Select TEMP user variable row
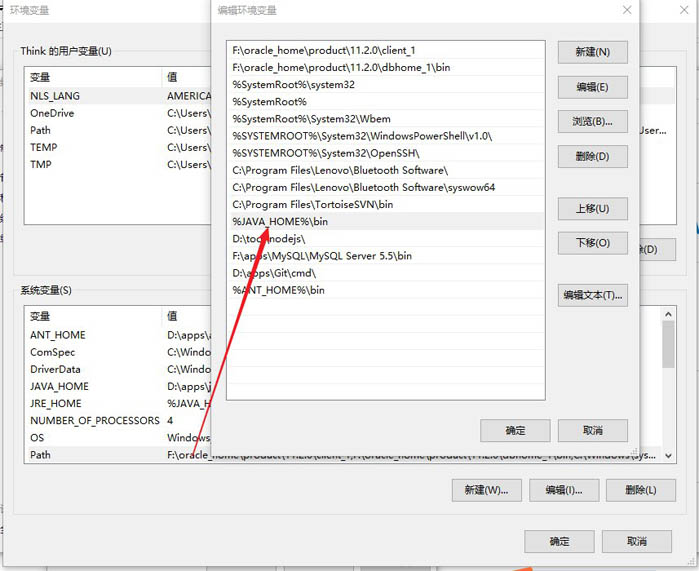699x571 pixels. click(118, 148)
